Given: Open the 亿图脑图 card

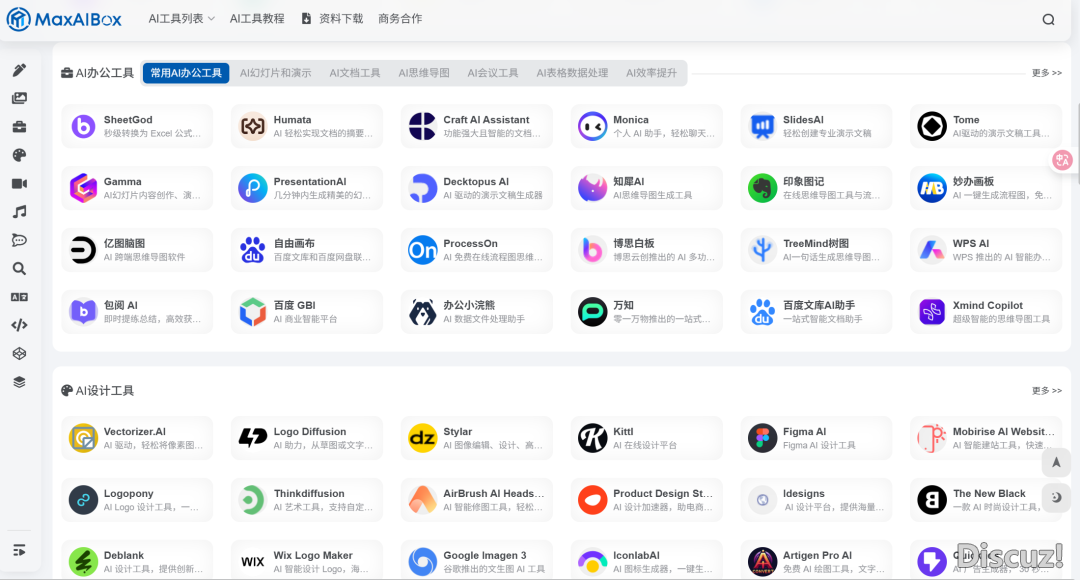Looking at the screenshot, I should [137, 250].
